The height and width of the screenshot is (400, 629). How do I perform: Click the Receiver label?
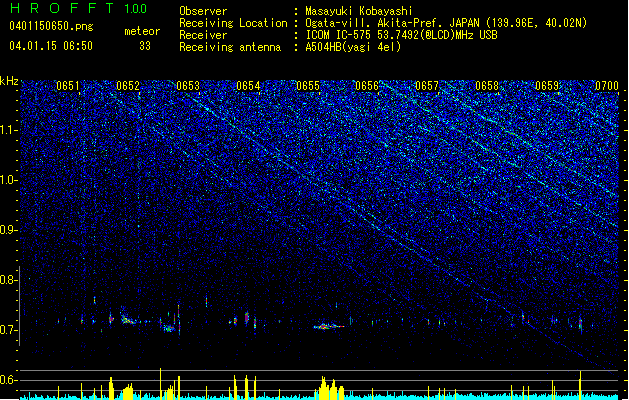(x=203, y=35)
